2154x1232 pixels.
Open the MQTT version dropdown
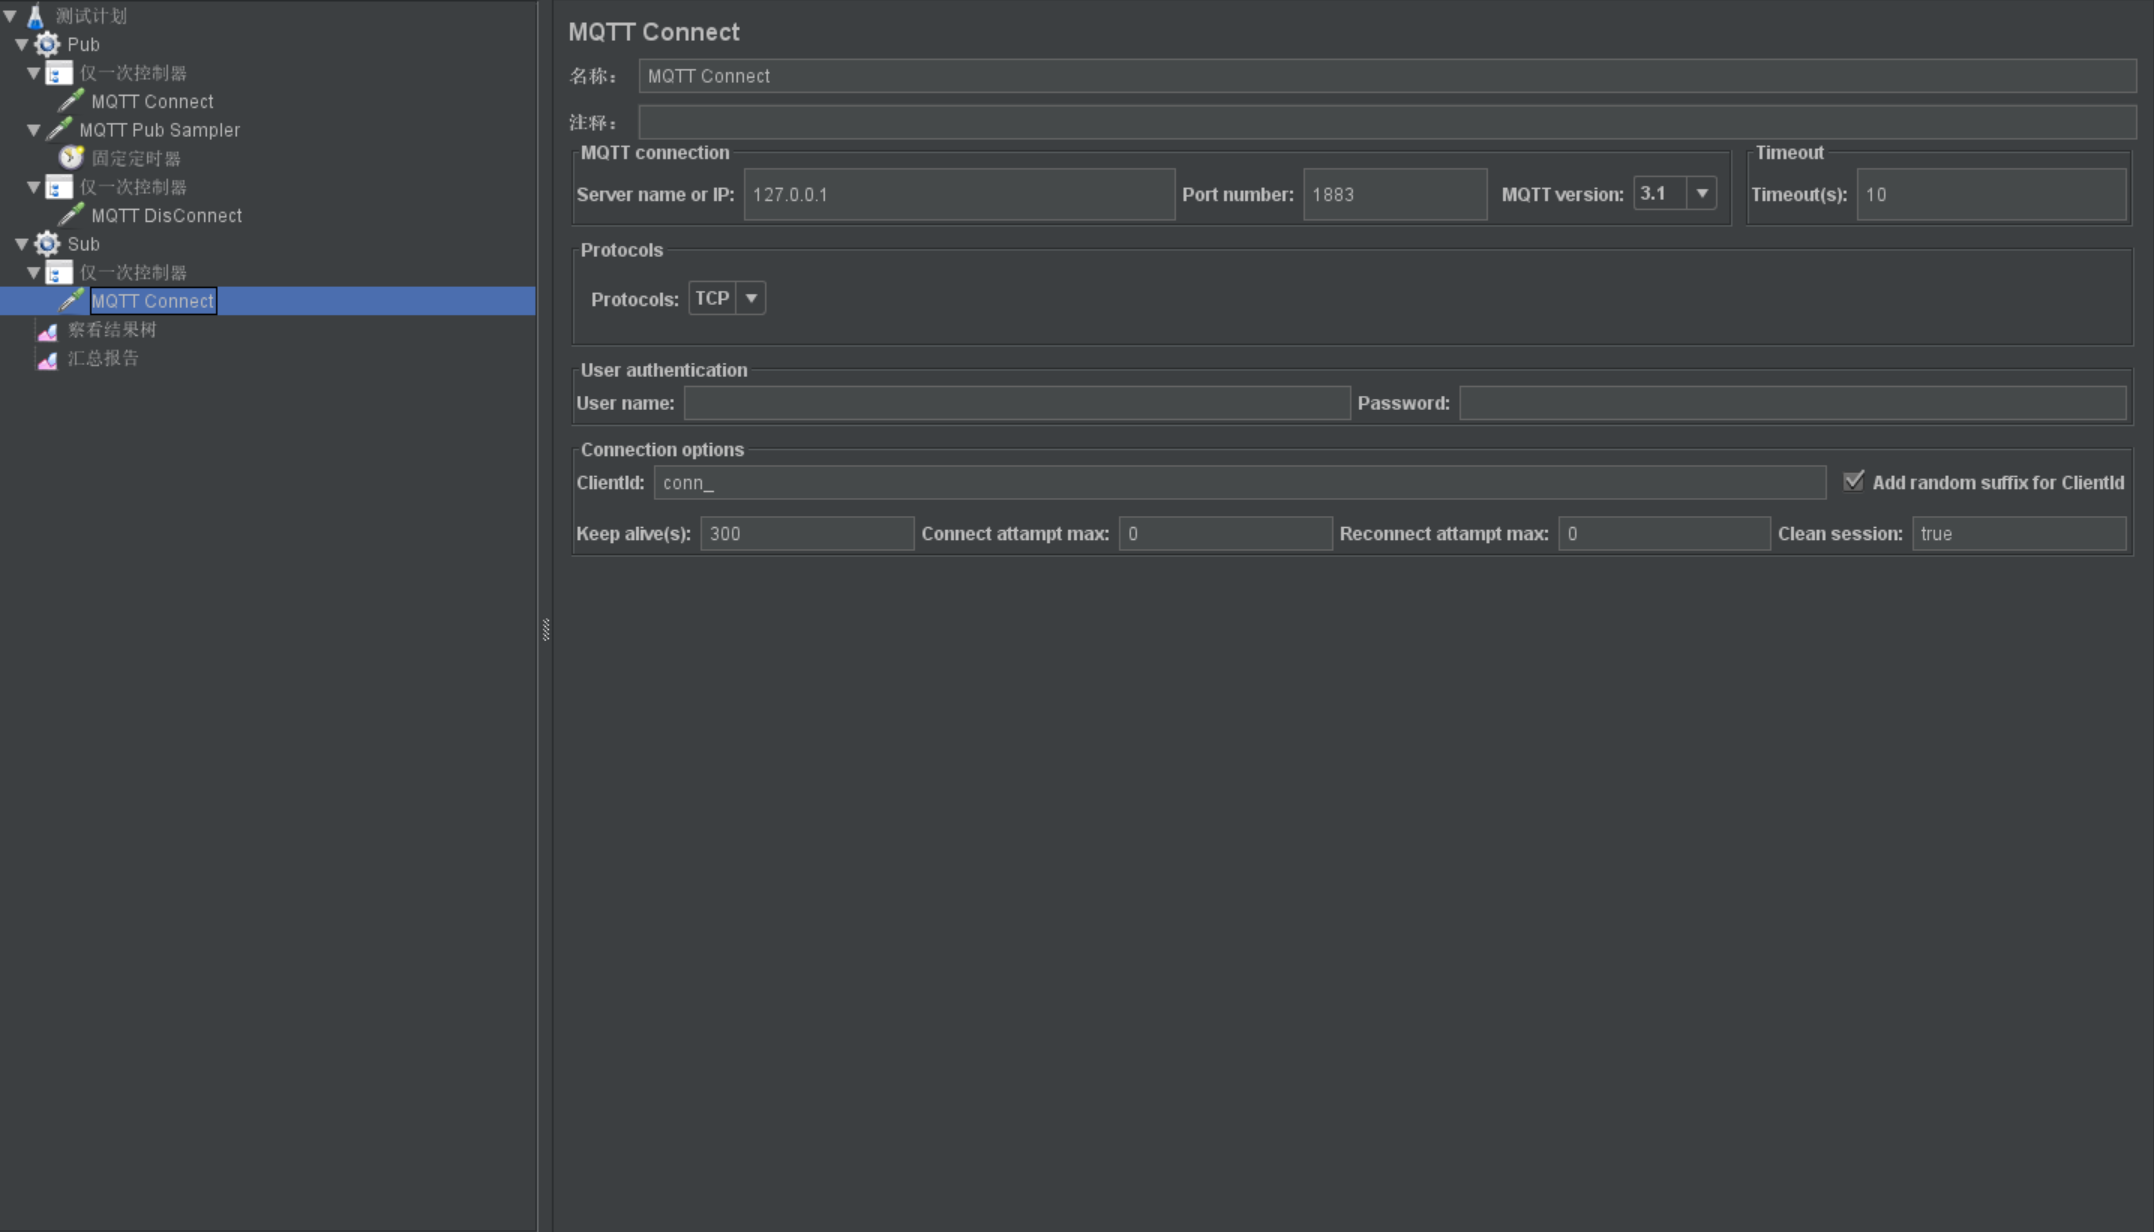pos(1702,193)
